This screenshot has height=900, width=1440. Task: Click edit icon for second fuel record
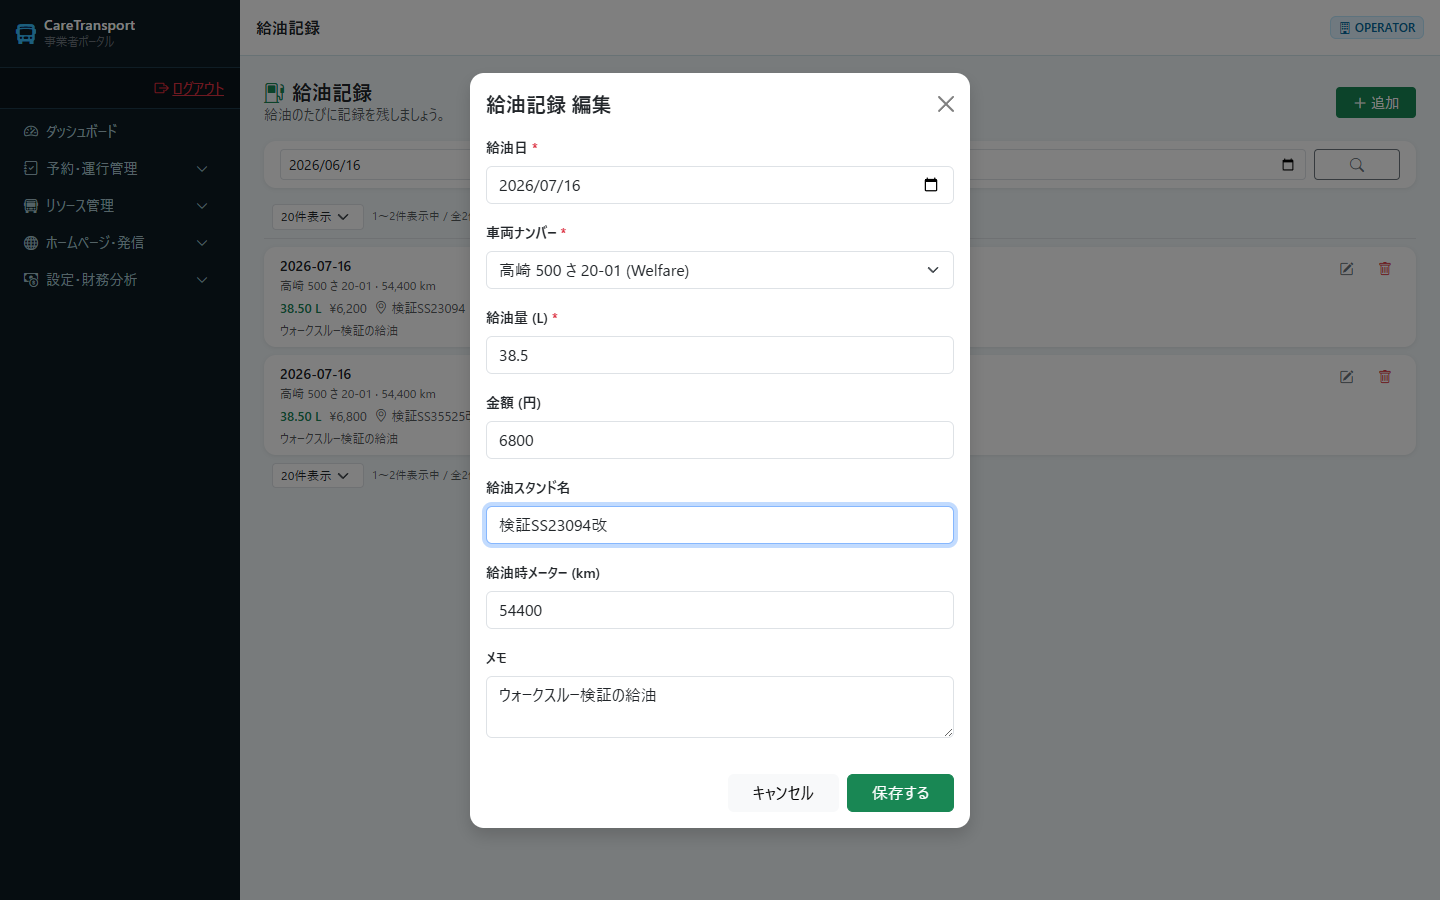coord(1347,377)
